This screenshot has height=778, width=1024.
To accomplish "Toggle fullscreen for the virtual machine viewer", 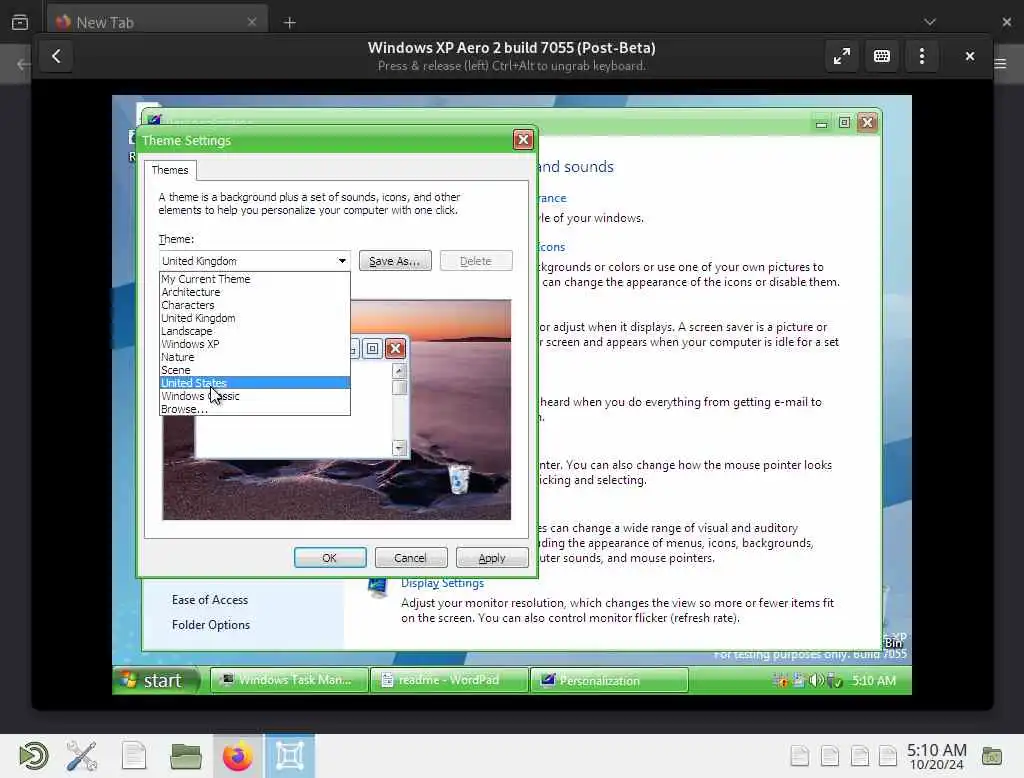I will pos(842,56).
